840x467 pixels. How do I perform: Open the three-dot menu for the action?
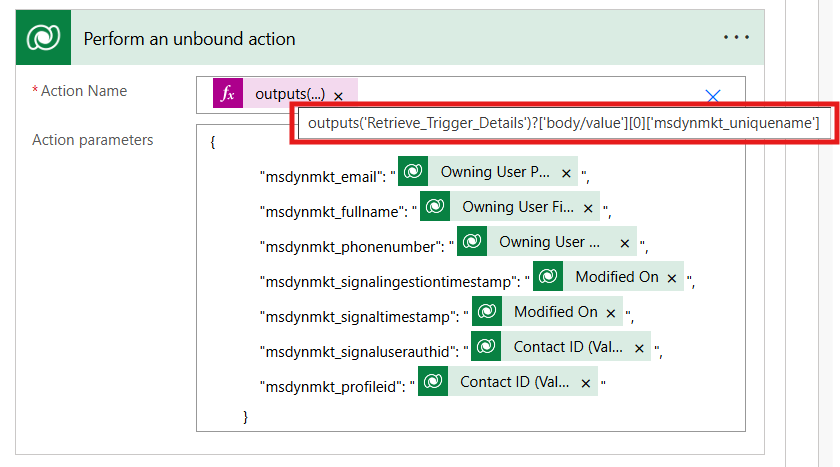736,38
